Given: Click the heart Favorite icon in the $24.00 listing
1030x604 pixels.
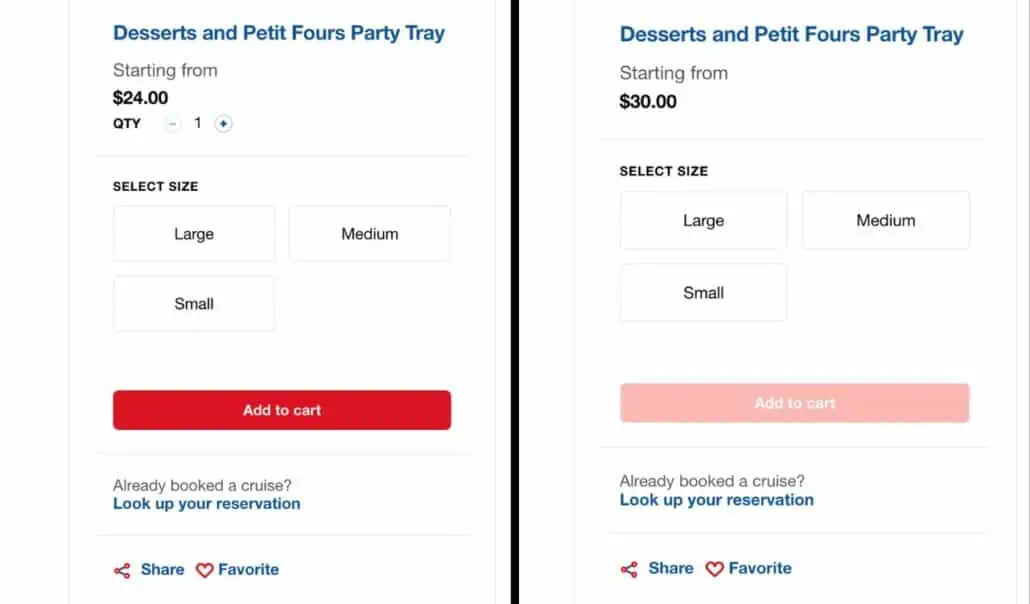Looking at the screenshot, I should tap(204, 570).
